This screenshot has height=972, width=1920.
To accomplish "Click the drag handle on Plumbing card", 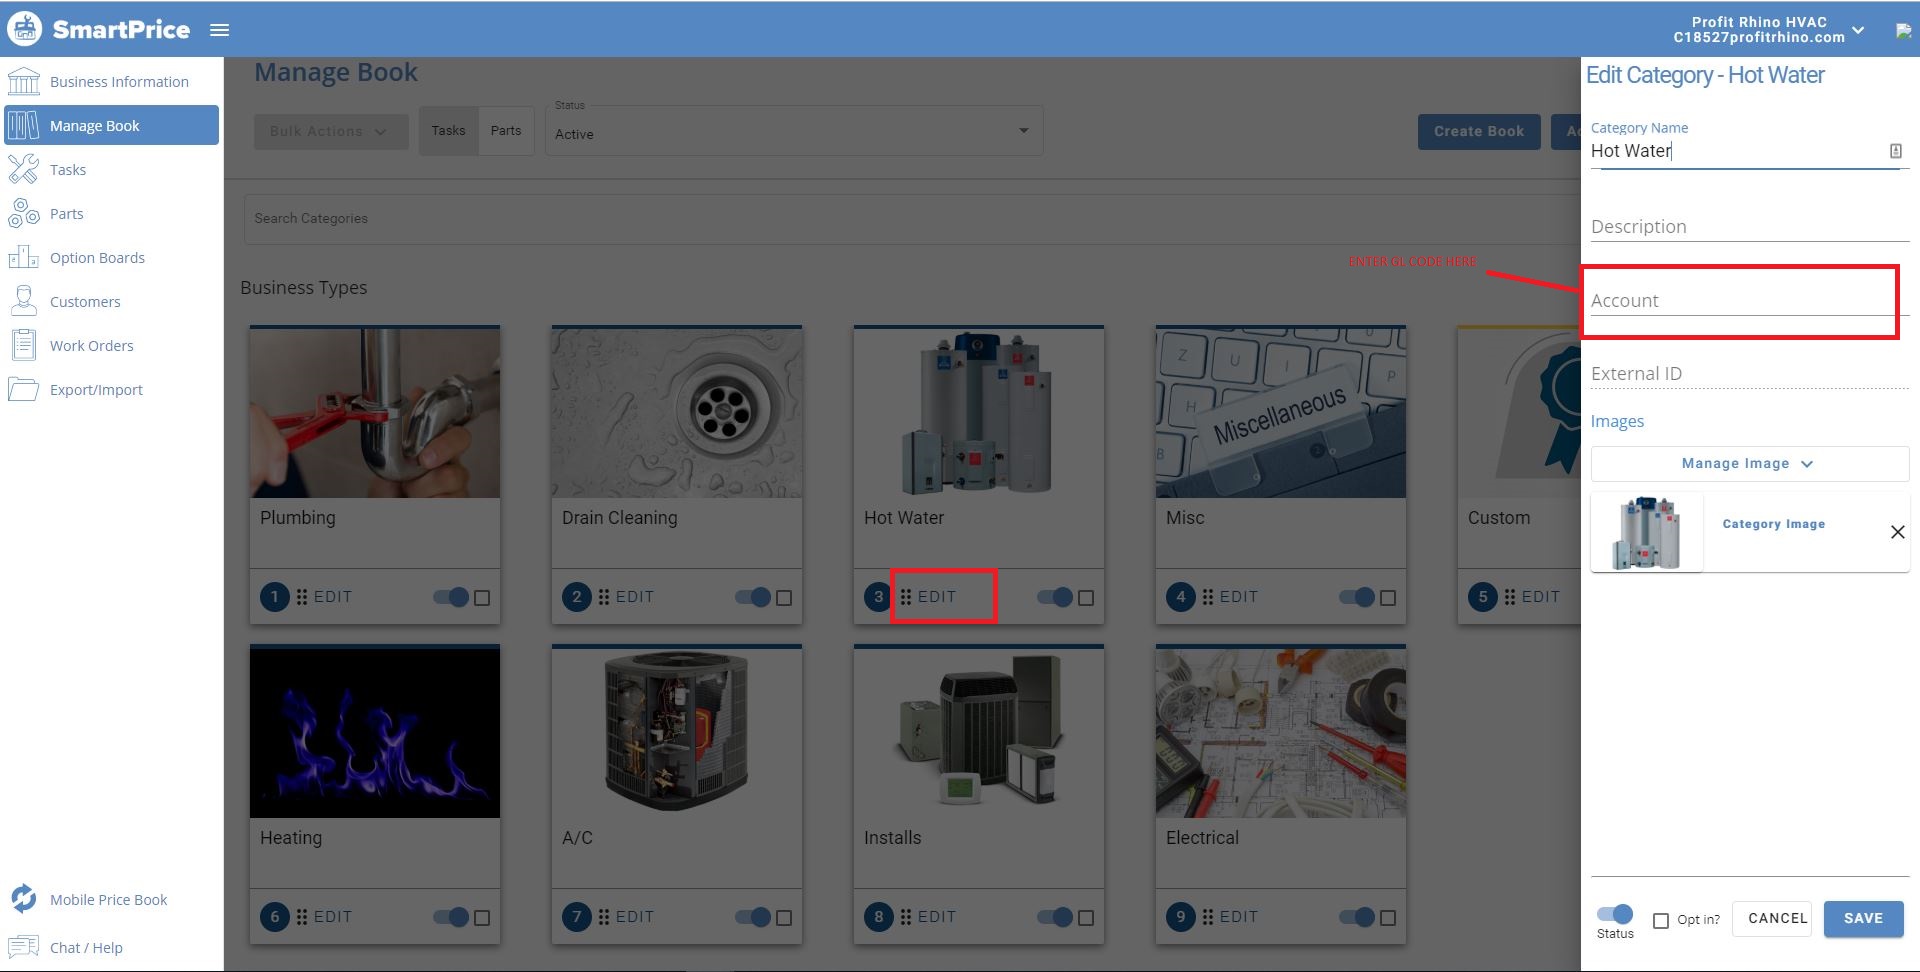I will pos(302,597).
